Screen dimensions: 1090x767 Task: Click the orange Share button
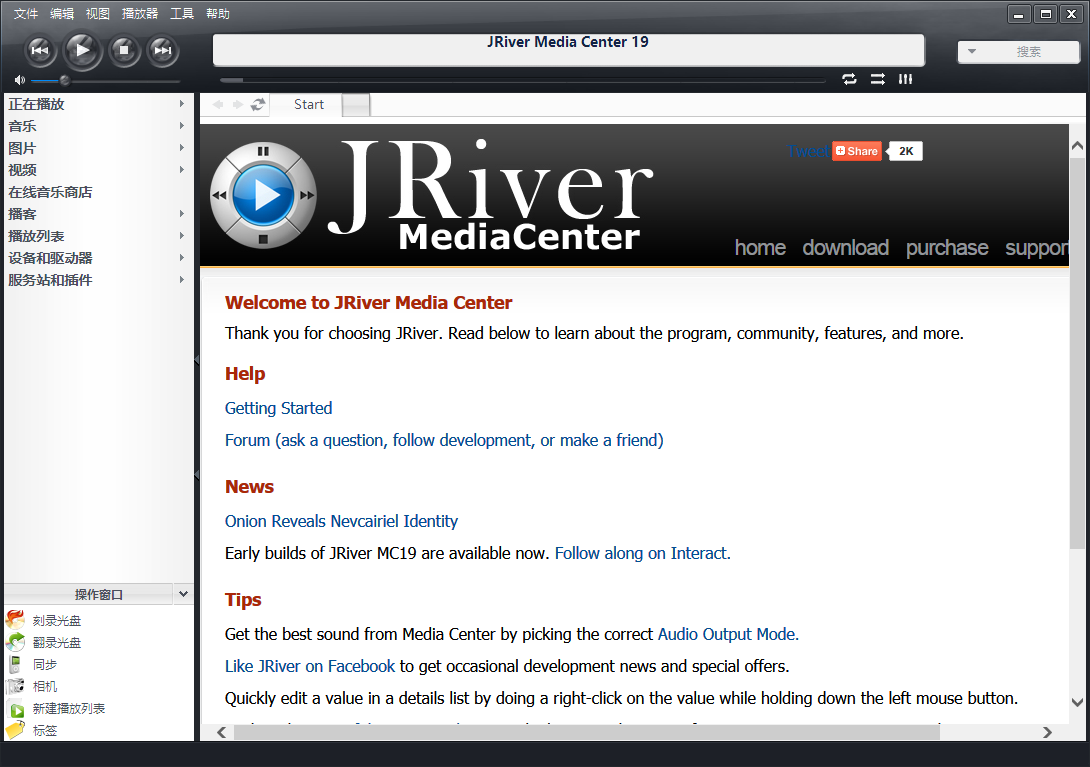(856, 151)
